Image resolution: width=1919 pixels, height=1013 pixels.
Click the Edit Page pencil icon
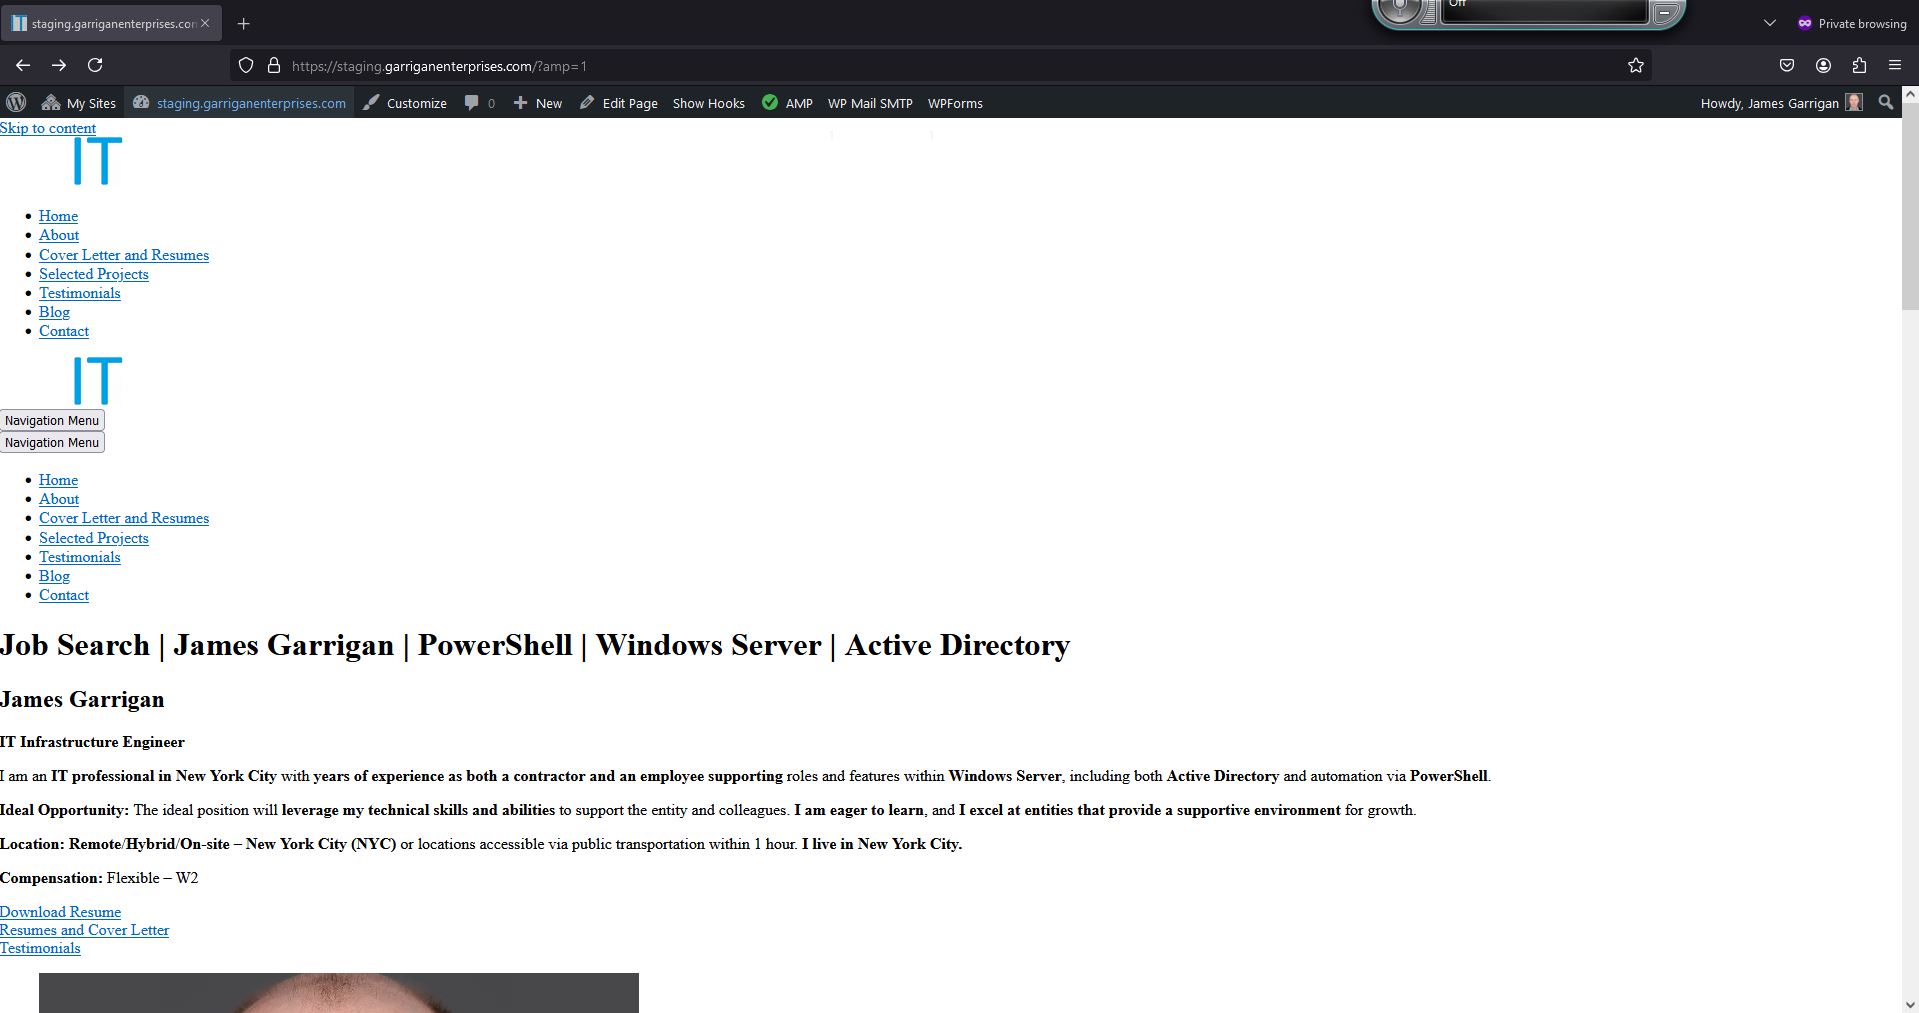point(588,102)
